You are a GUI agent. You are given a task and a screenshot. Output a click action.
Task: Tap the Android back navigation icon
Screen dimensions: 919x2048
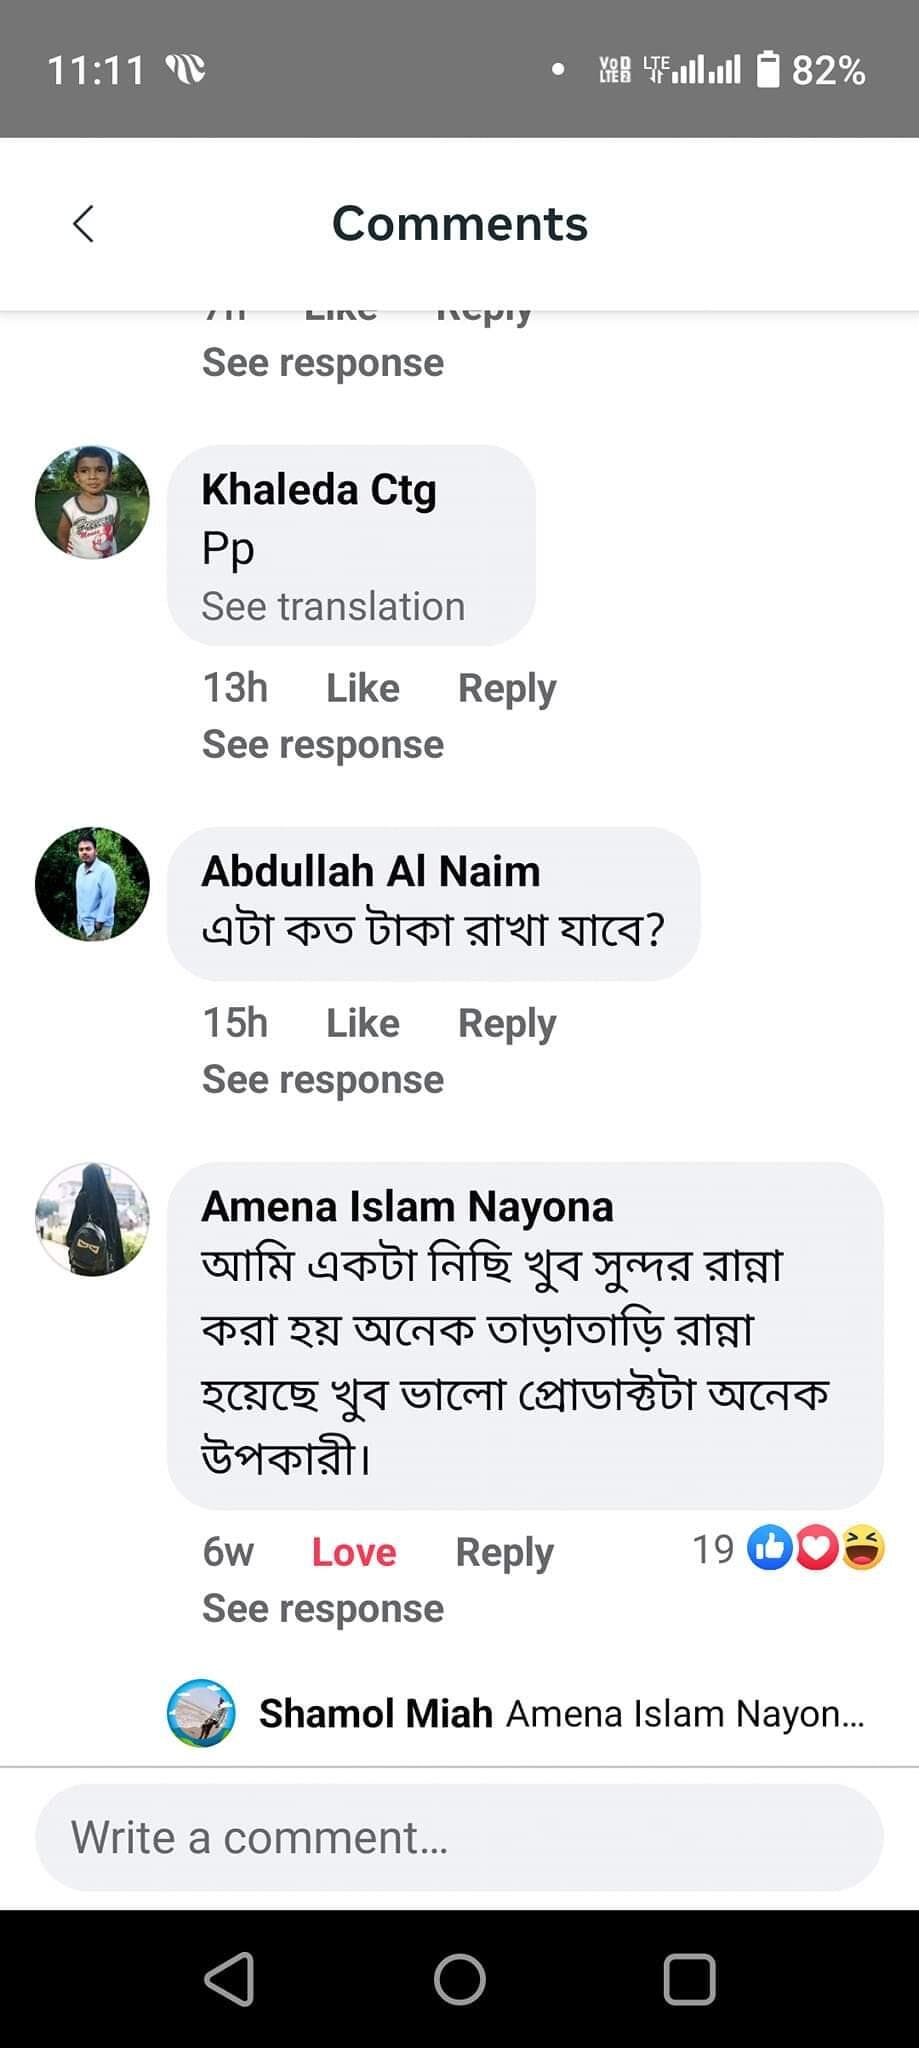point(229,1979)
